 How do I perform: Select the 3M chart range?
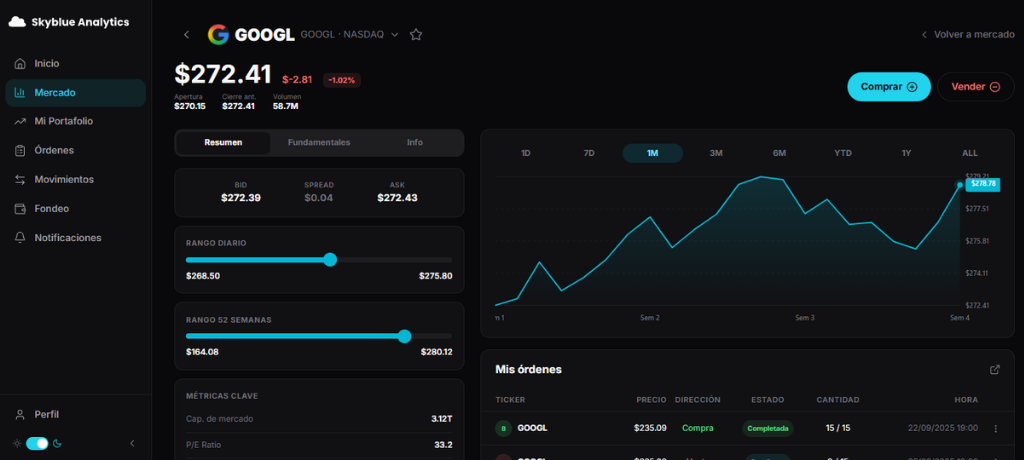(x=716, y=154)
